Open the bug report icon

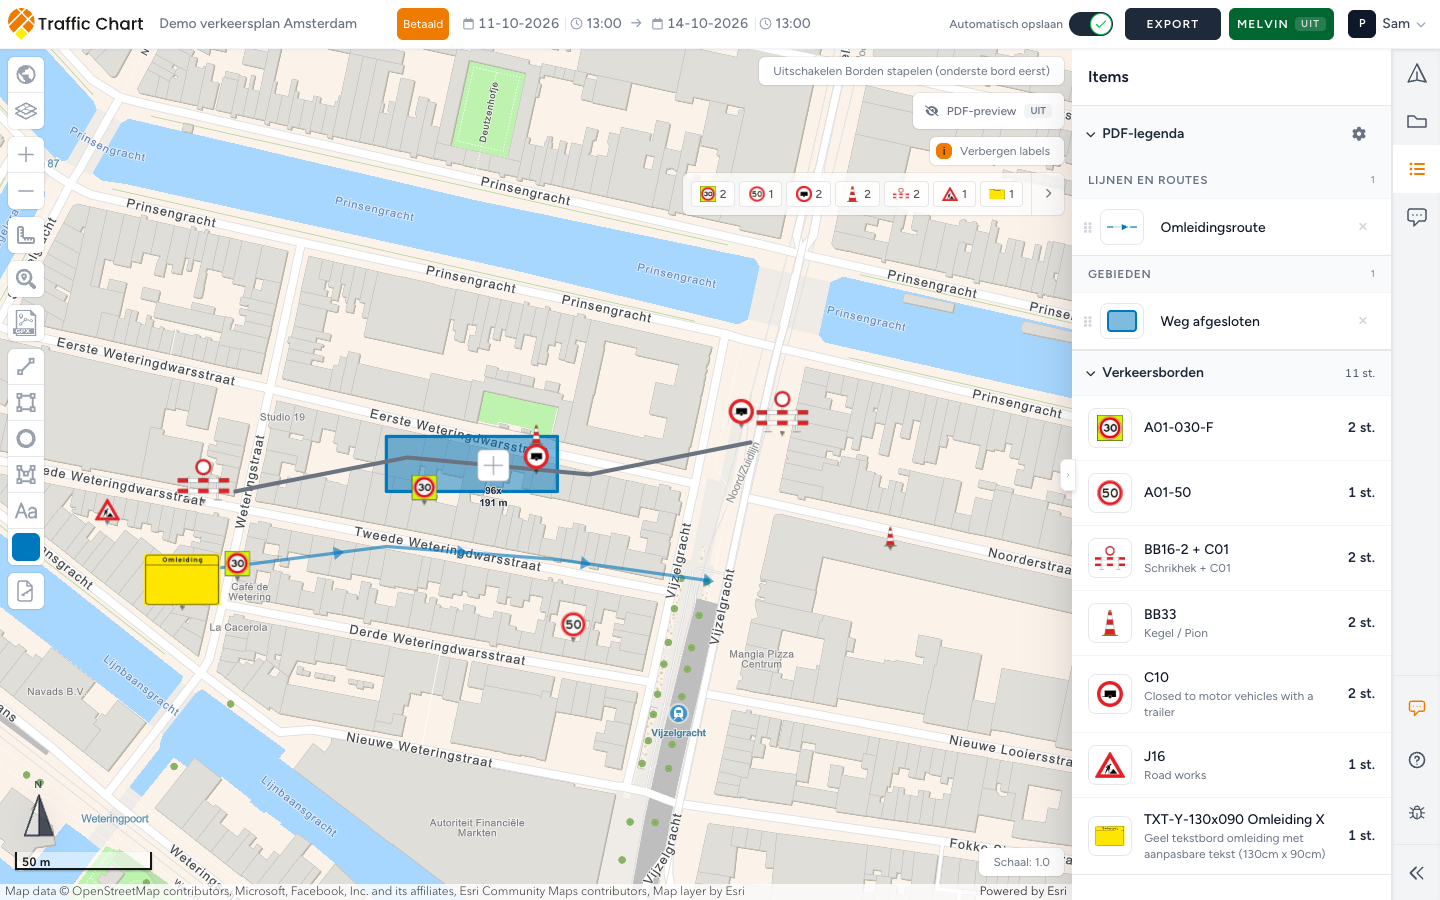pyautogui.click(x=1417, y=812)
